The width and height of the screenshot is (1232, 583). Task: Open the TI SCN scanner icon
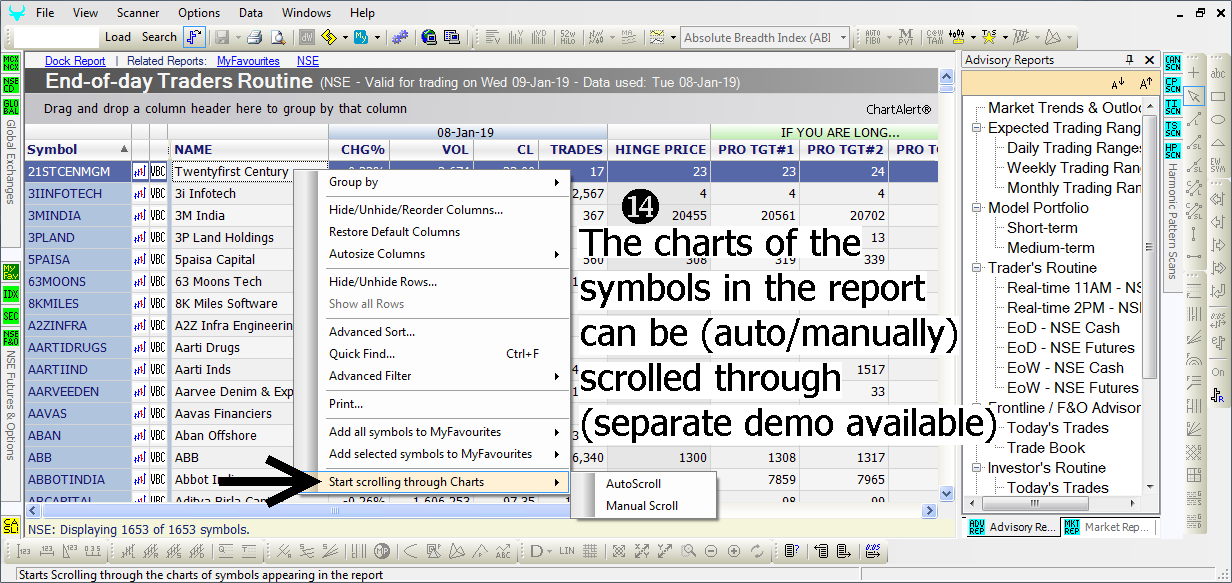tap(1173, 108)
